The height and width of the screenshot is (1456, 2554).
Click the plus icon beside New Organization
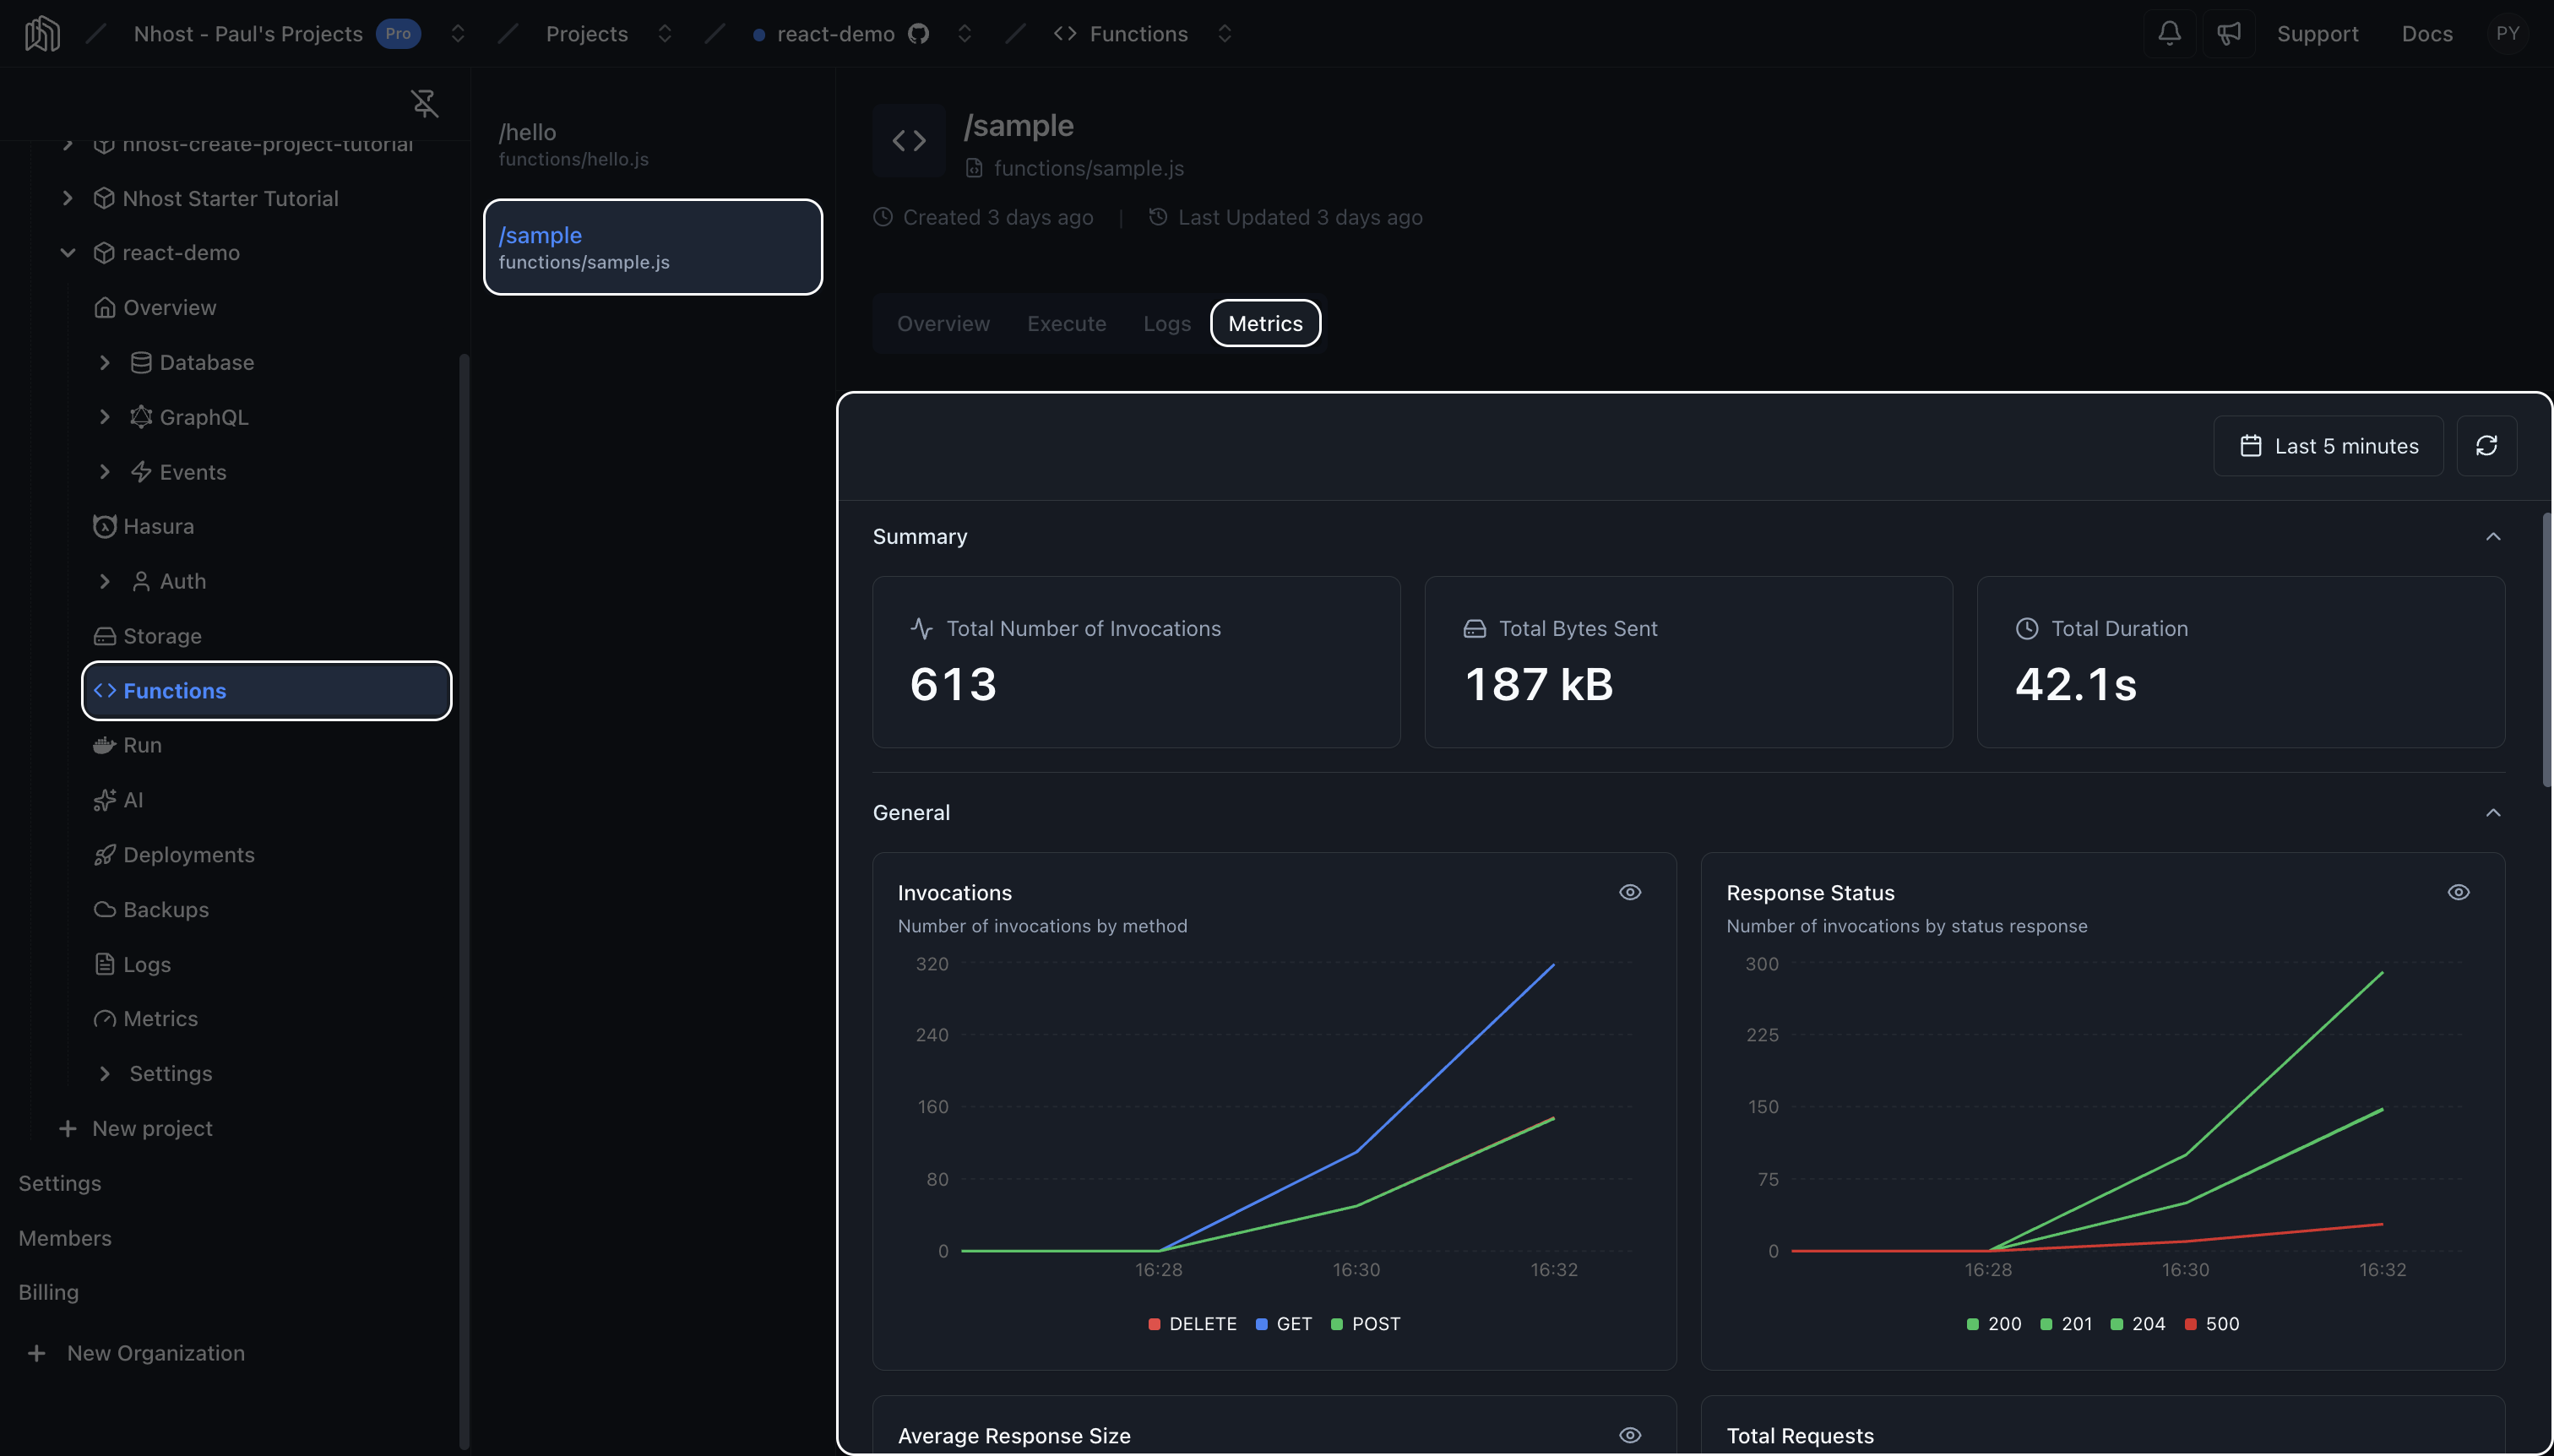(37, 1353)
